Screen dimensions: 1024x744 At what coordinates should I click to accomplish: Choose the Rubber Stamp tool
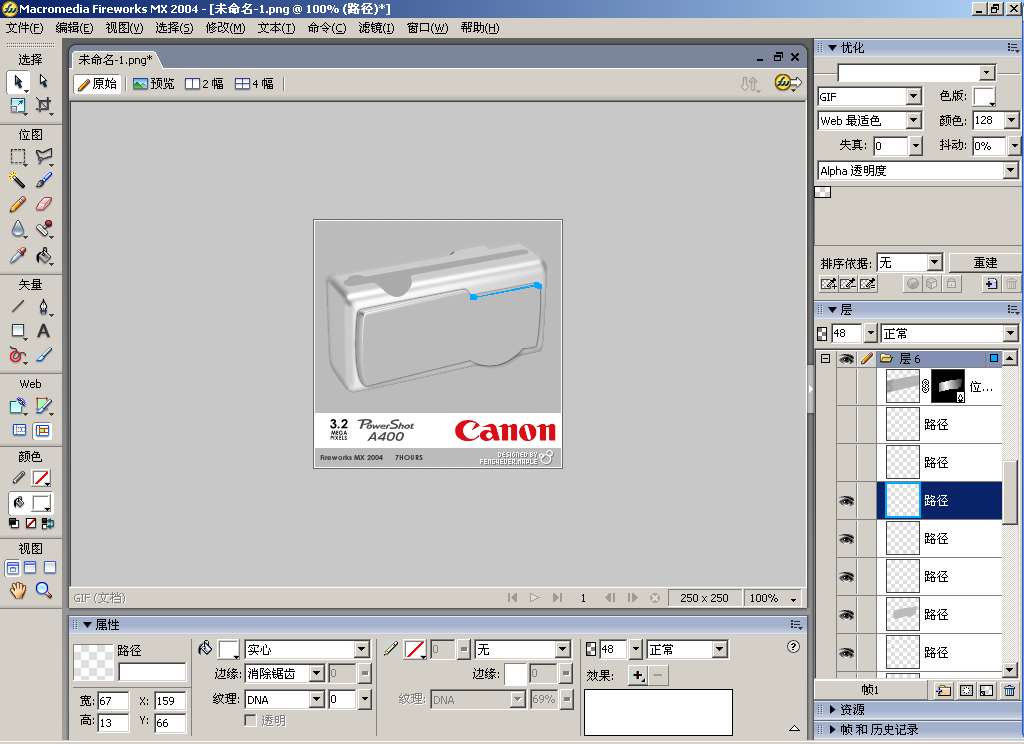tap(43, 229)
